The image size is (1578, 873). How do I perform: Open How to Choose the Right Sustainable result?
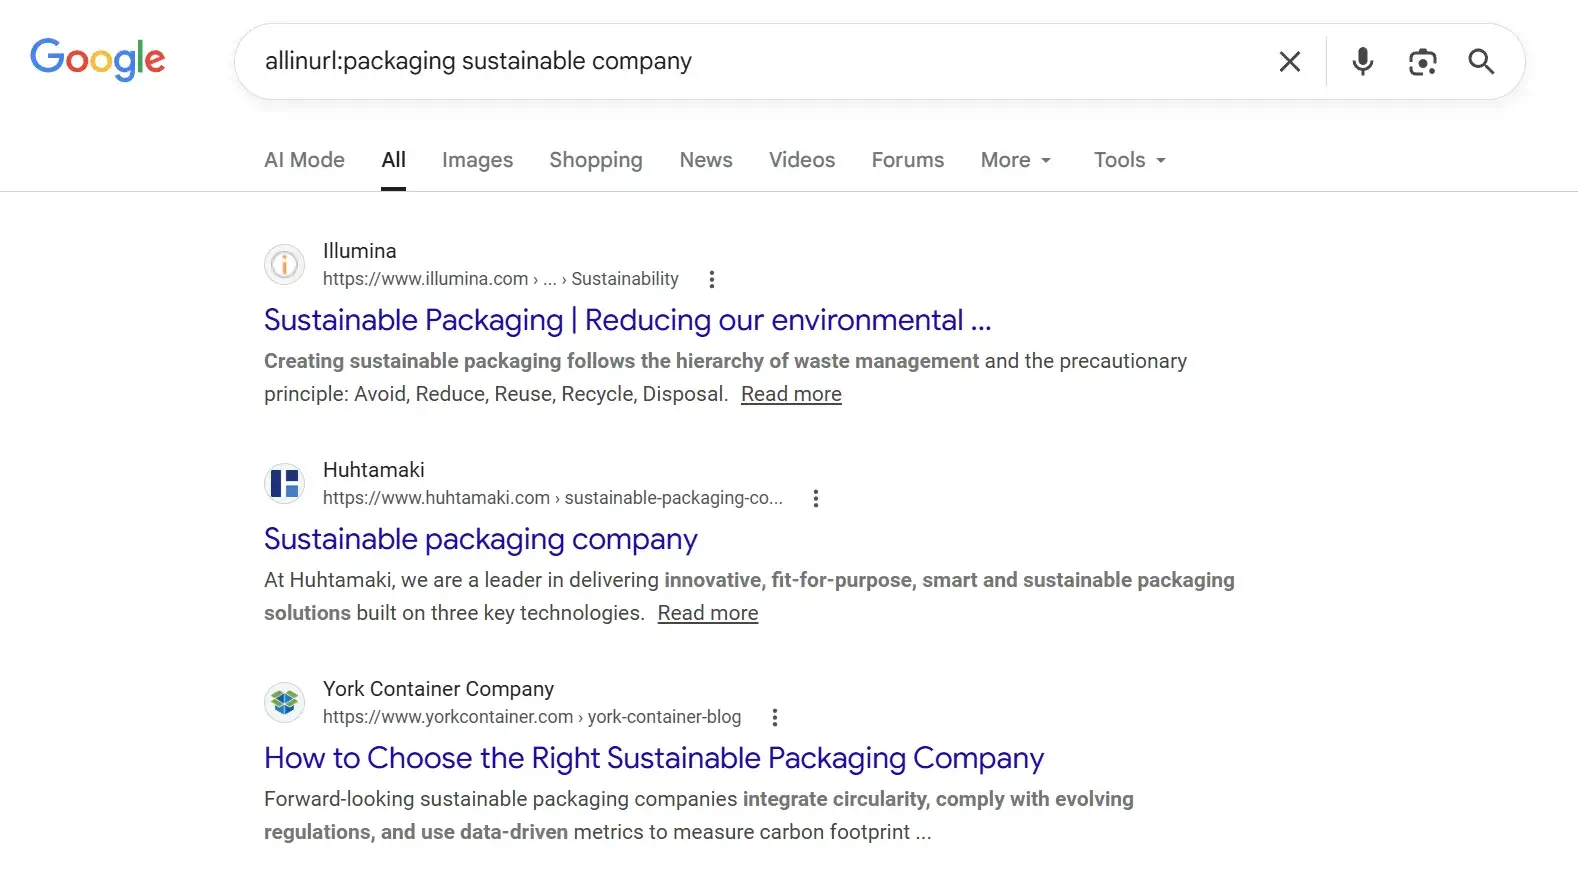point(654,758)
